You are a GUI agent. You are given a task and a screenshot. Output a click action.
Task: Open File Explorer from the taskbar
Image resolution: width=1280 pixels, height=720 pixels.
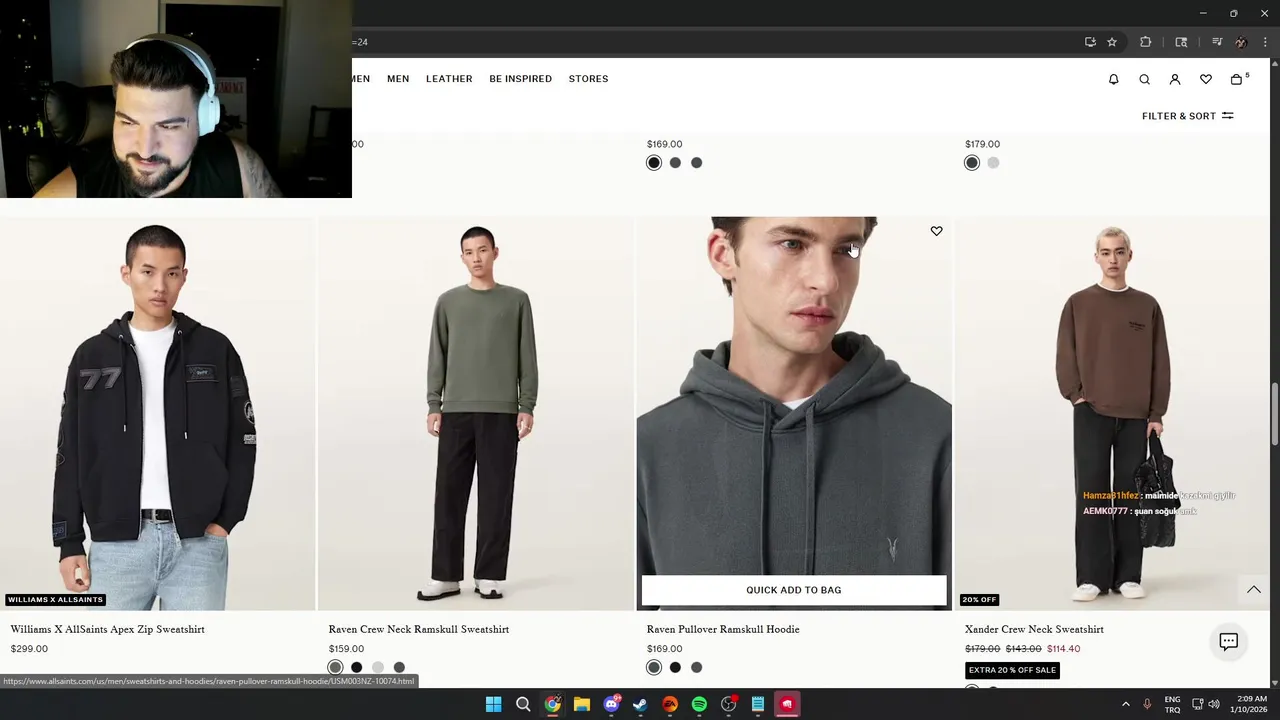pos(581,704)
